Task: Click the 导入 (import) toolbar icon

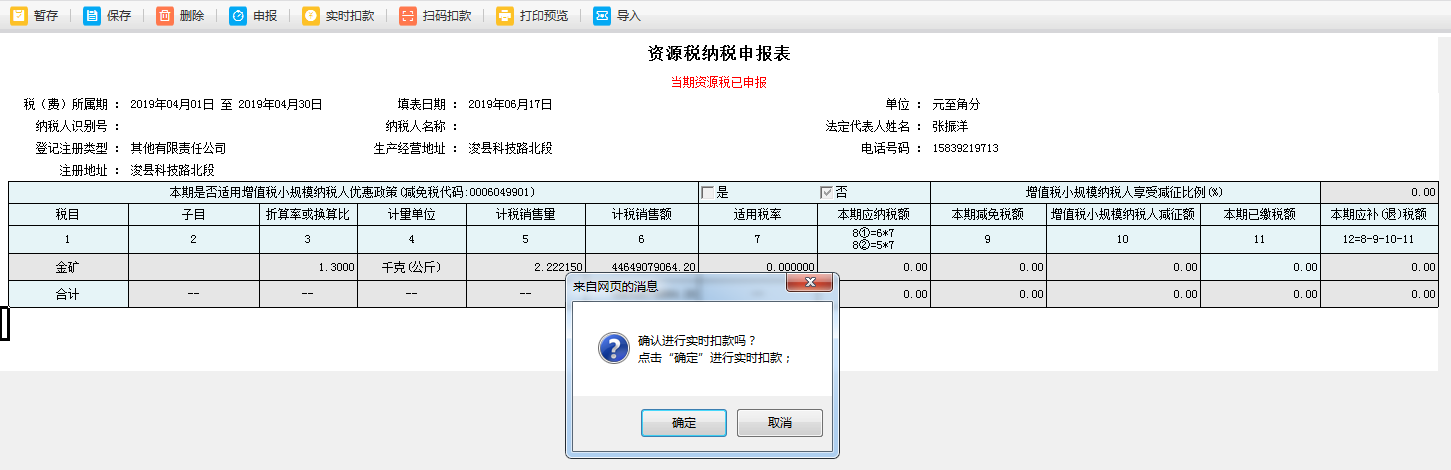Action: 602,16
